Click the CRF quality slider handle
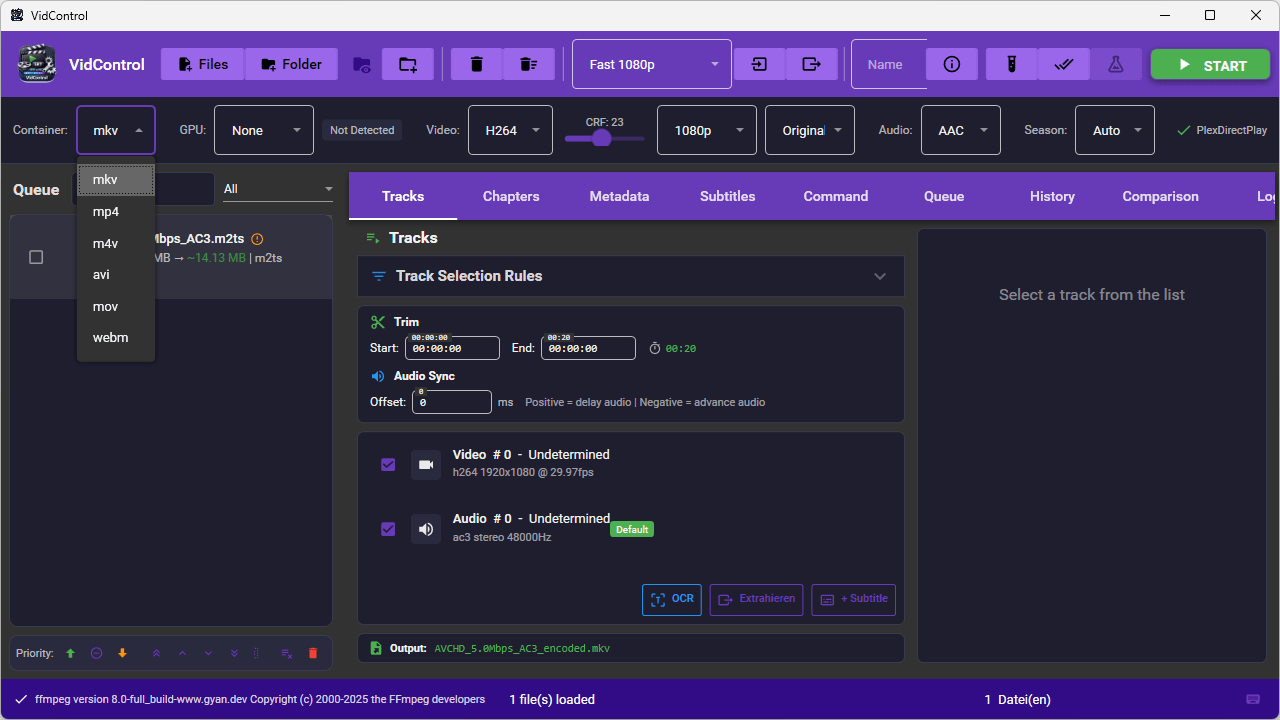 (x=601, y=138)
